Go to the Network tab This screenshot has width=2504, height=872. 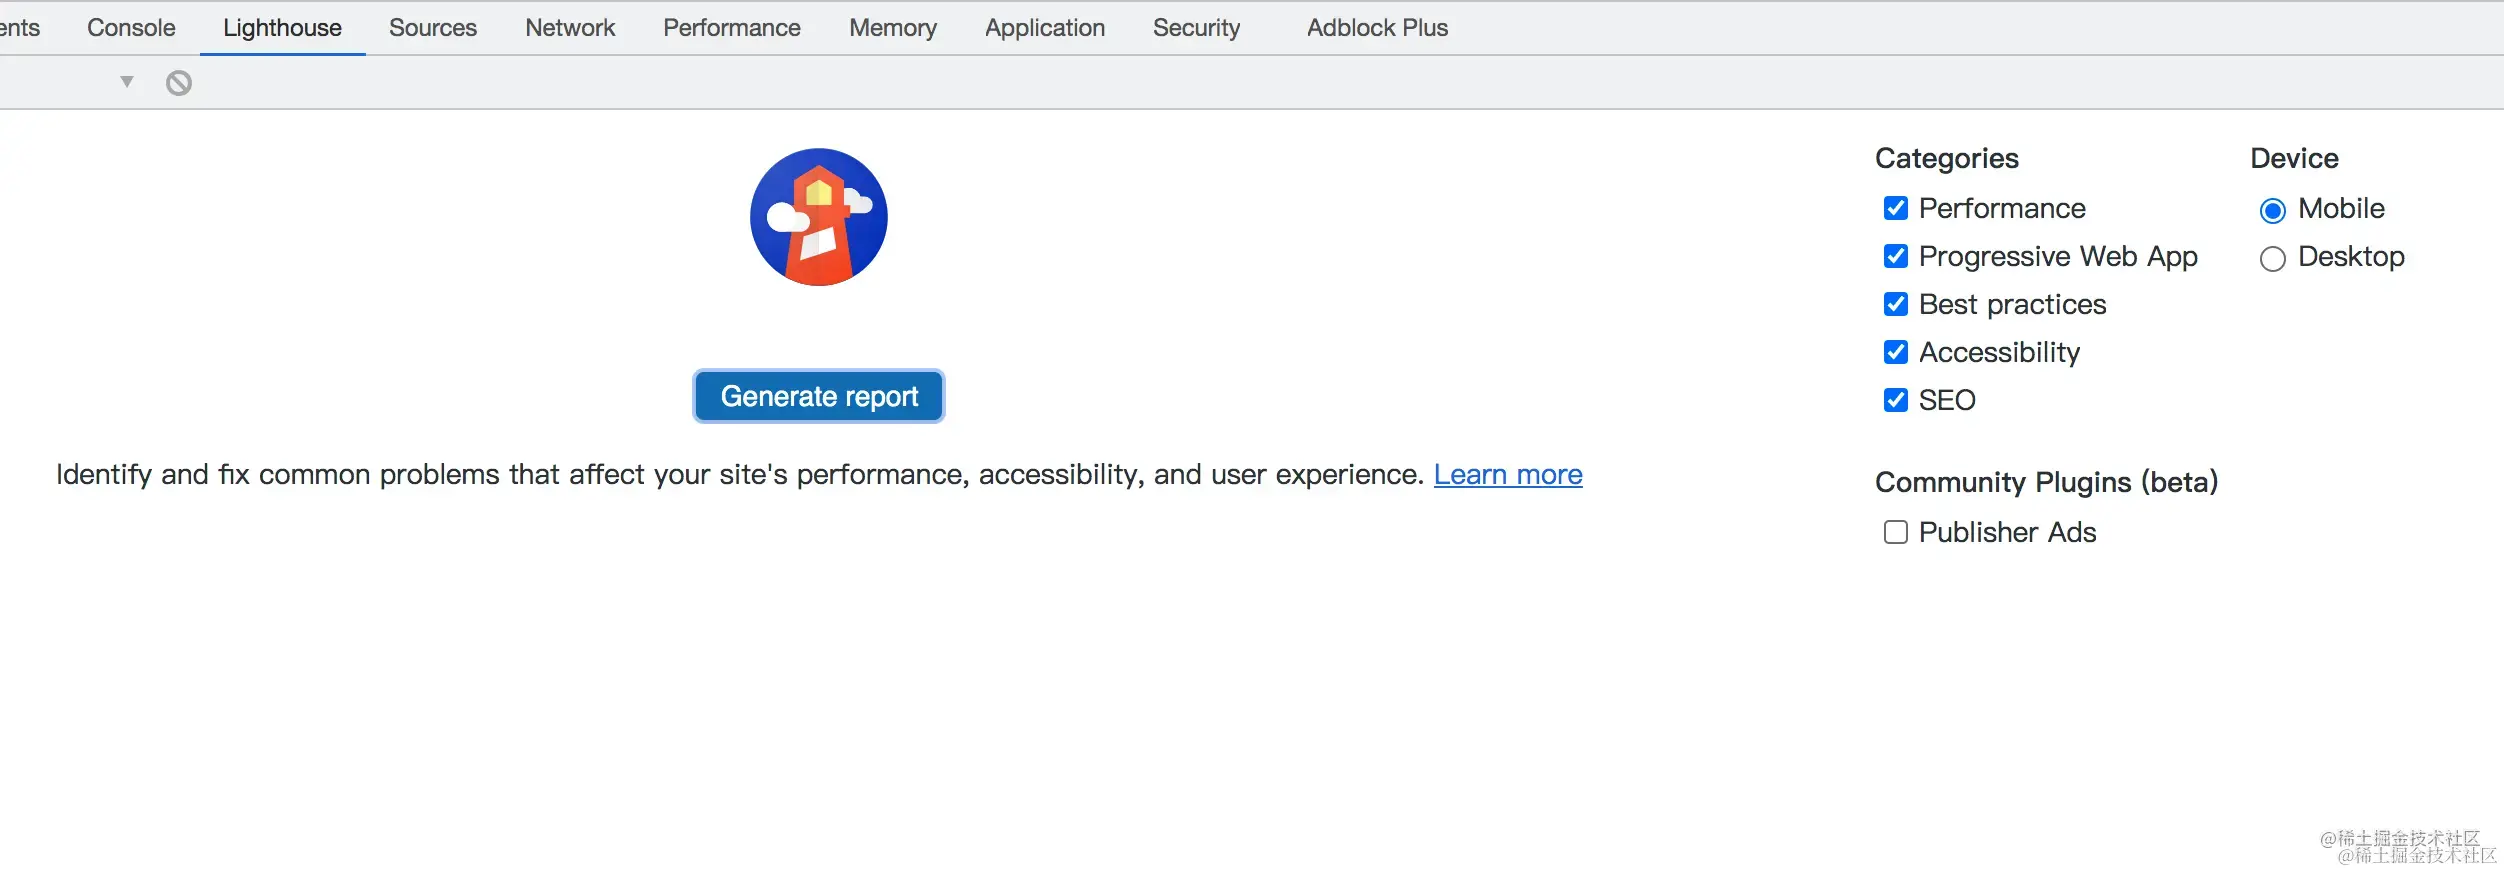[570, 28]
